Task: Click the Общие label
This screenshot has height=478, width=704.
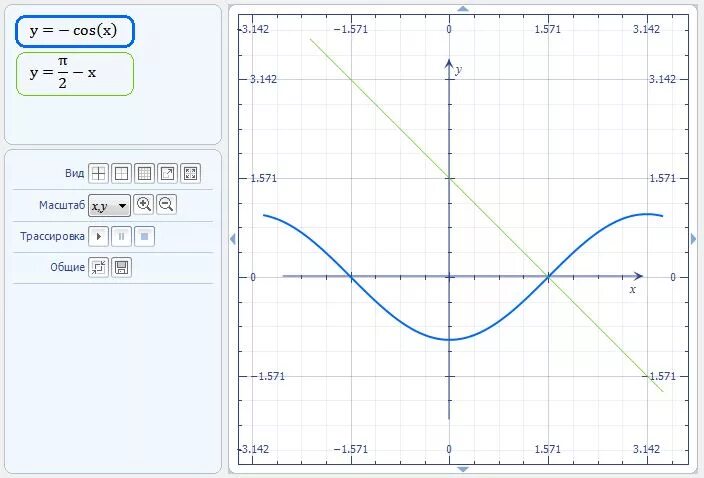Action: tap(67, 267)
